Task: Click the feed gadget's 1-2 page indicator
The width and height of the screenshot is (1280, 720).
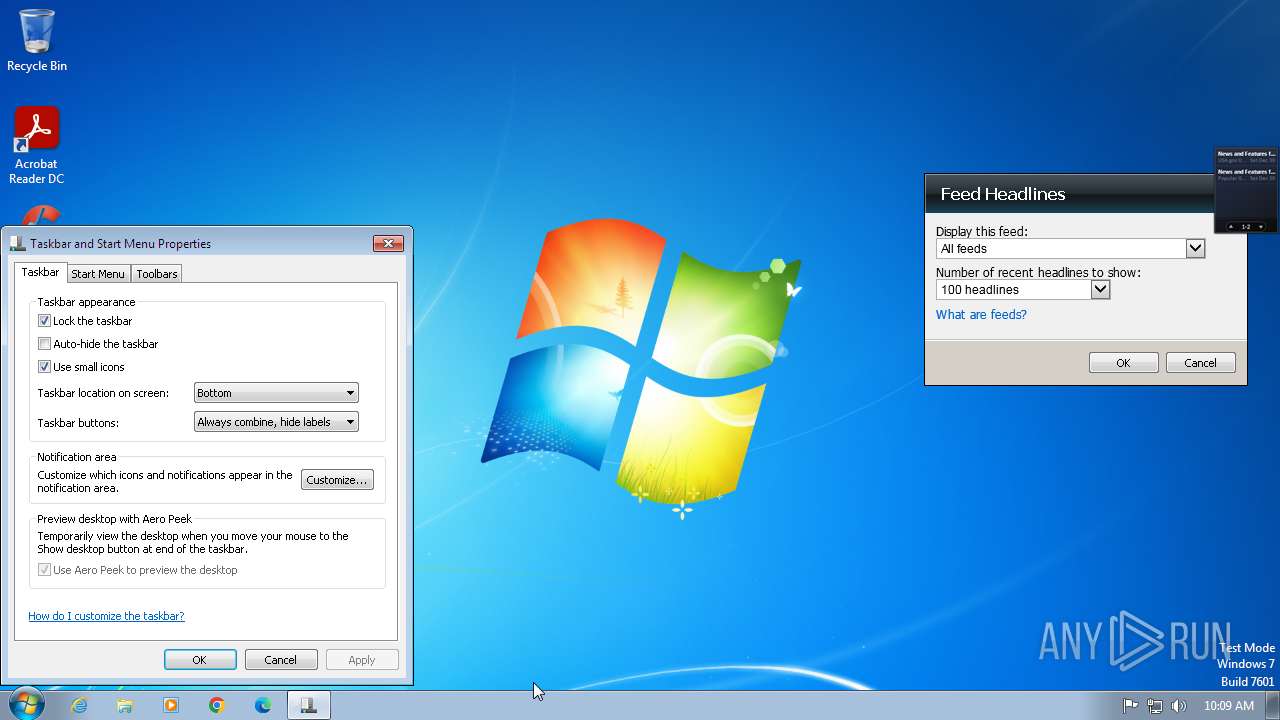Action: tap(1246, 227)
